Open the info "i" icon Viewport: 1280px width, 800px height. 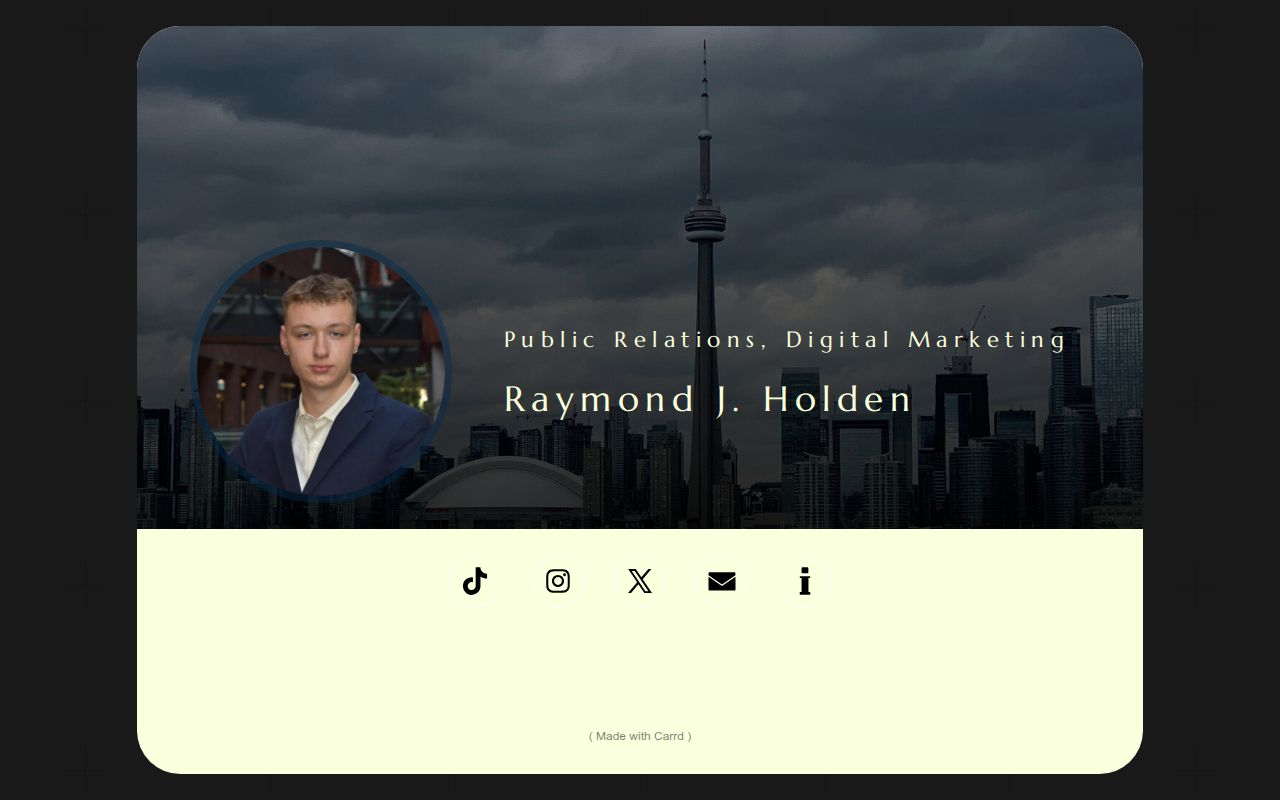pos(804,581)
